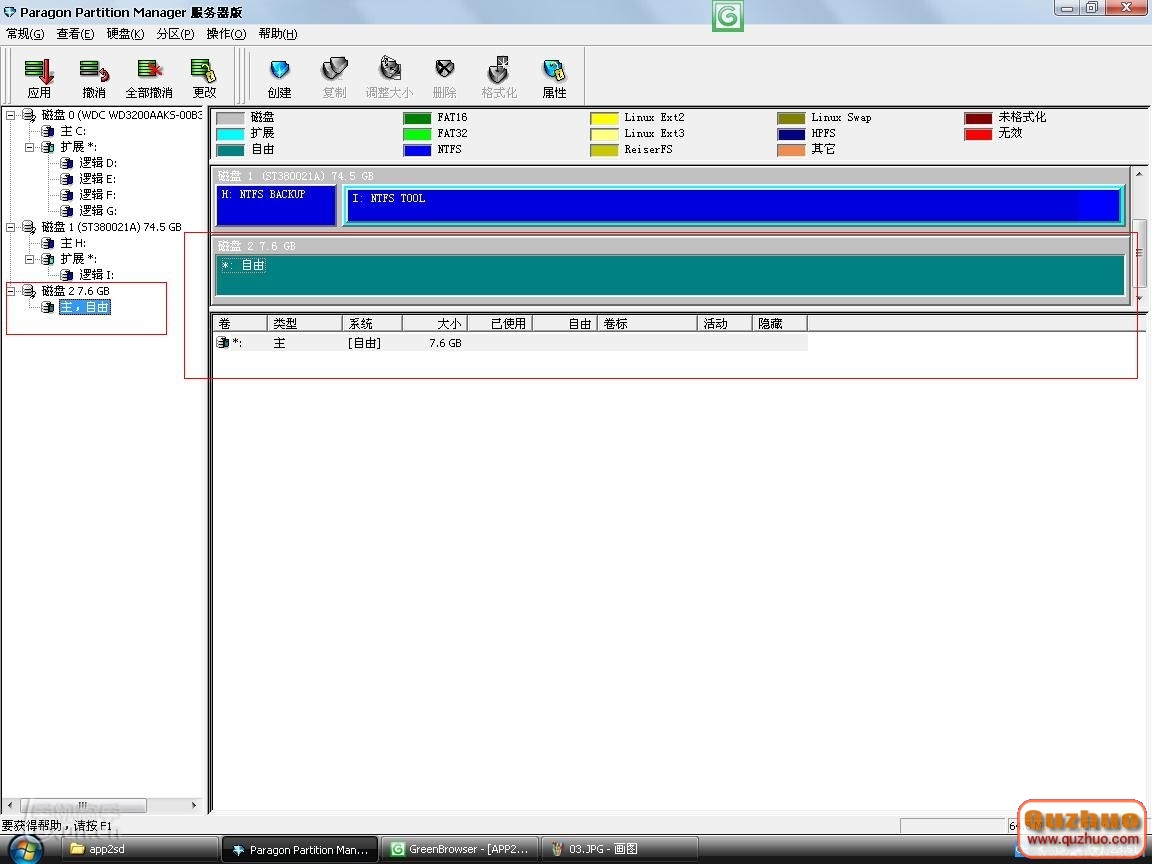Open the 硬盘(K) menu
Screen dimensions: 1152x864
pyautogui.click(x=125, y=34)
